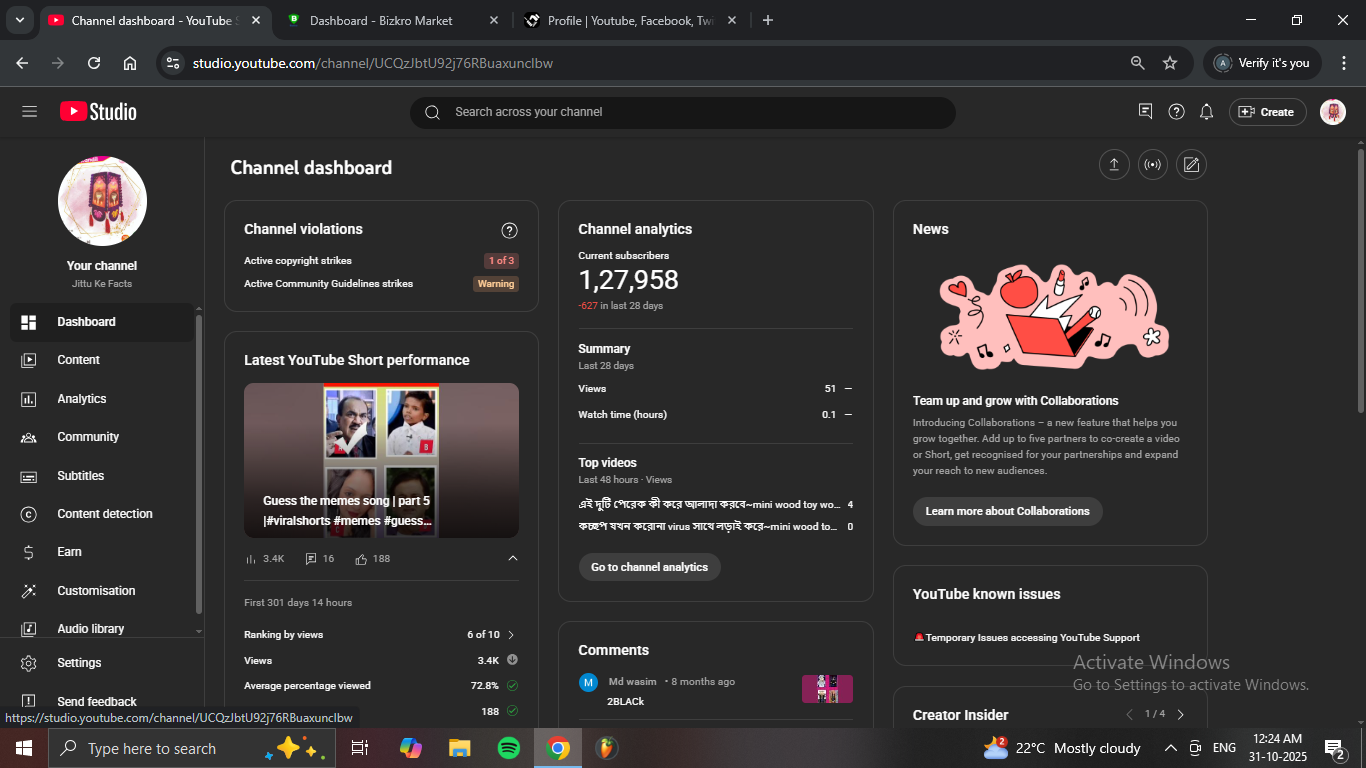Screen dimensions: 1366x768
Task: Click the upload videos icon
Action: coord(1114,165)
